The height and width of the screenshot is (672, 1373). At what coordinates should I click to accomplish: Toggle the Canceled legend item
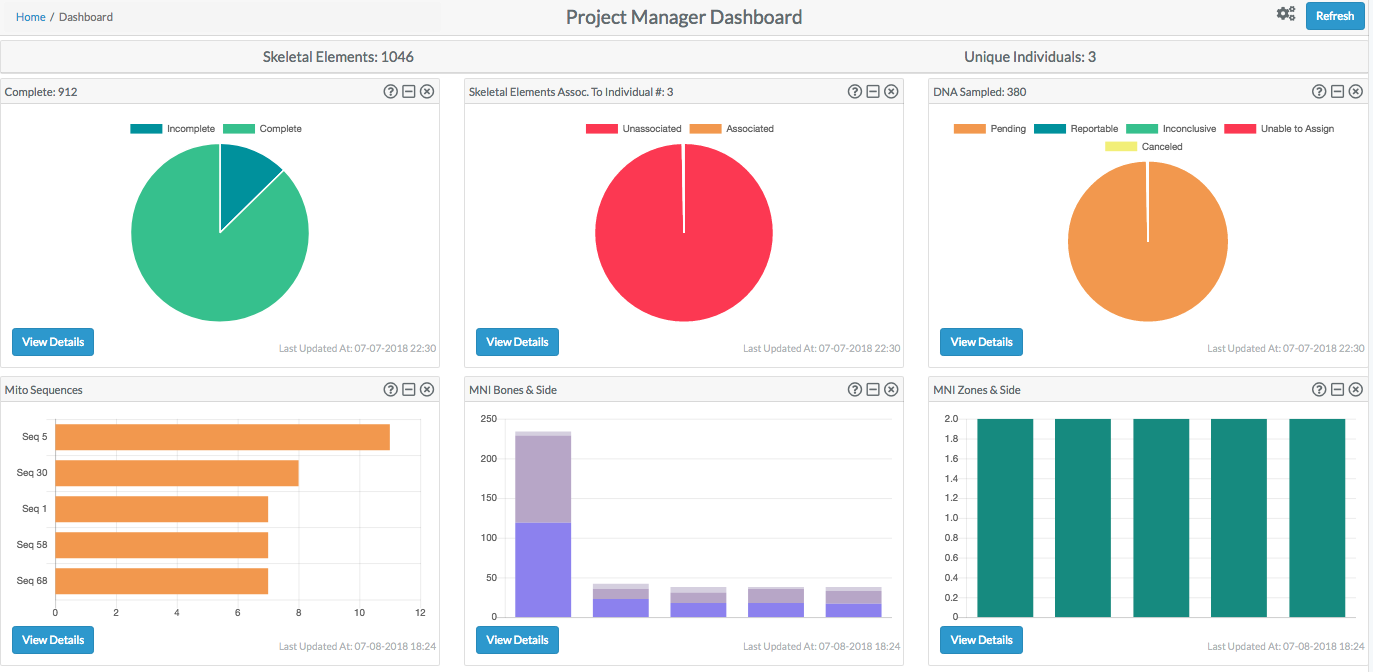[1144, 147]
